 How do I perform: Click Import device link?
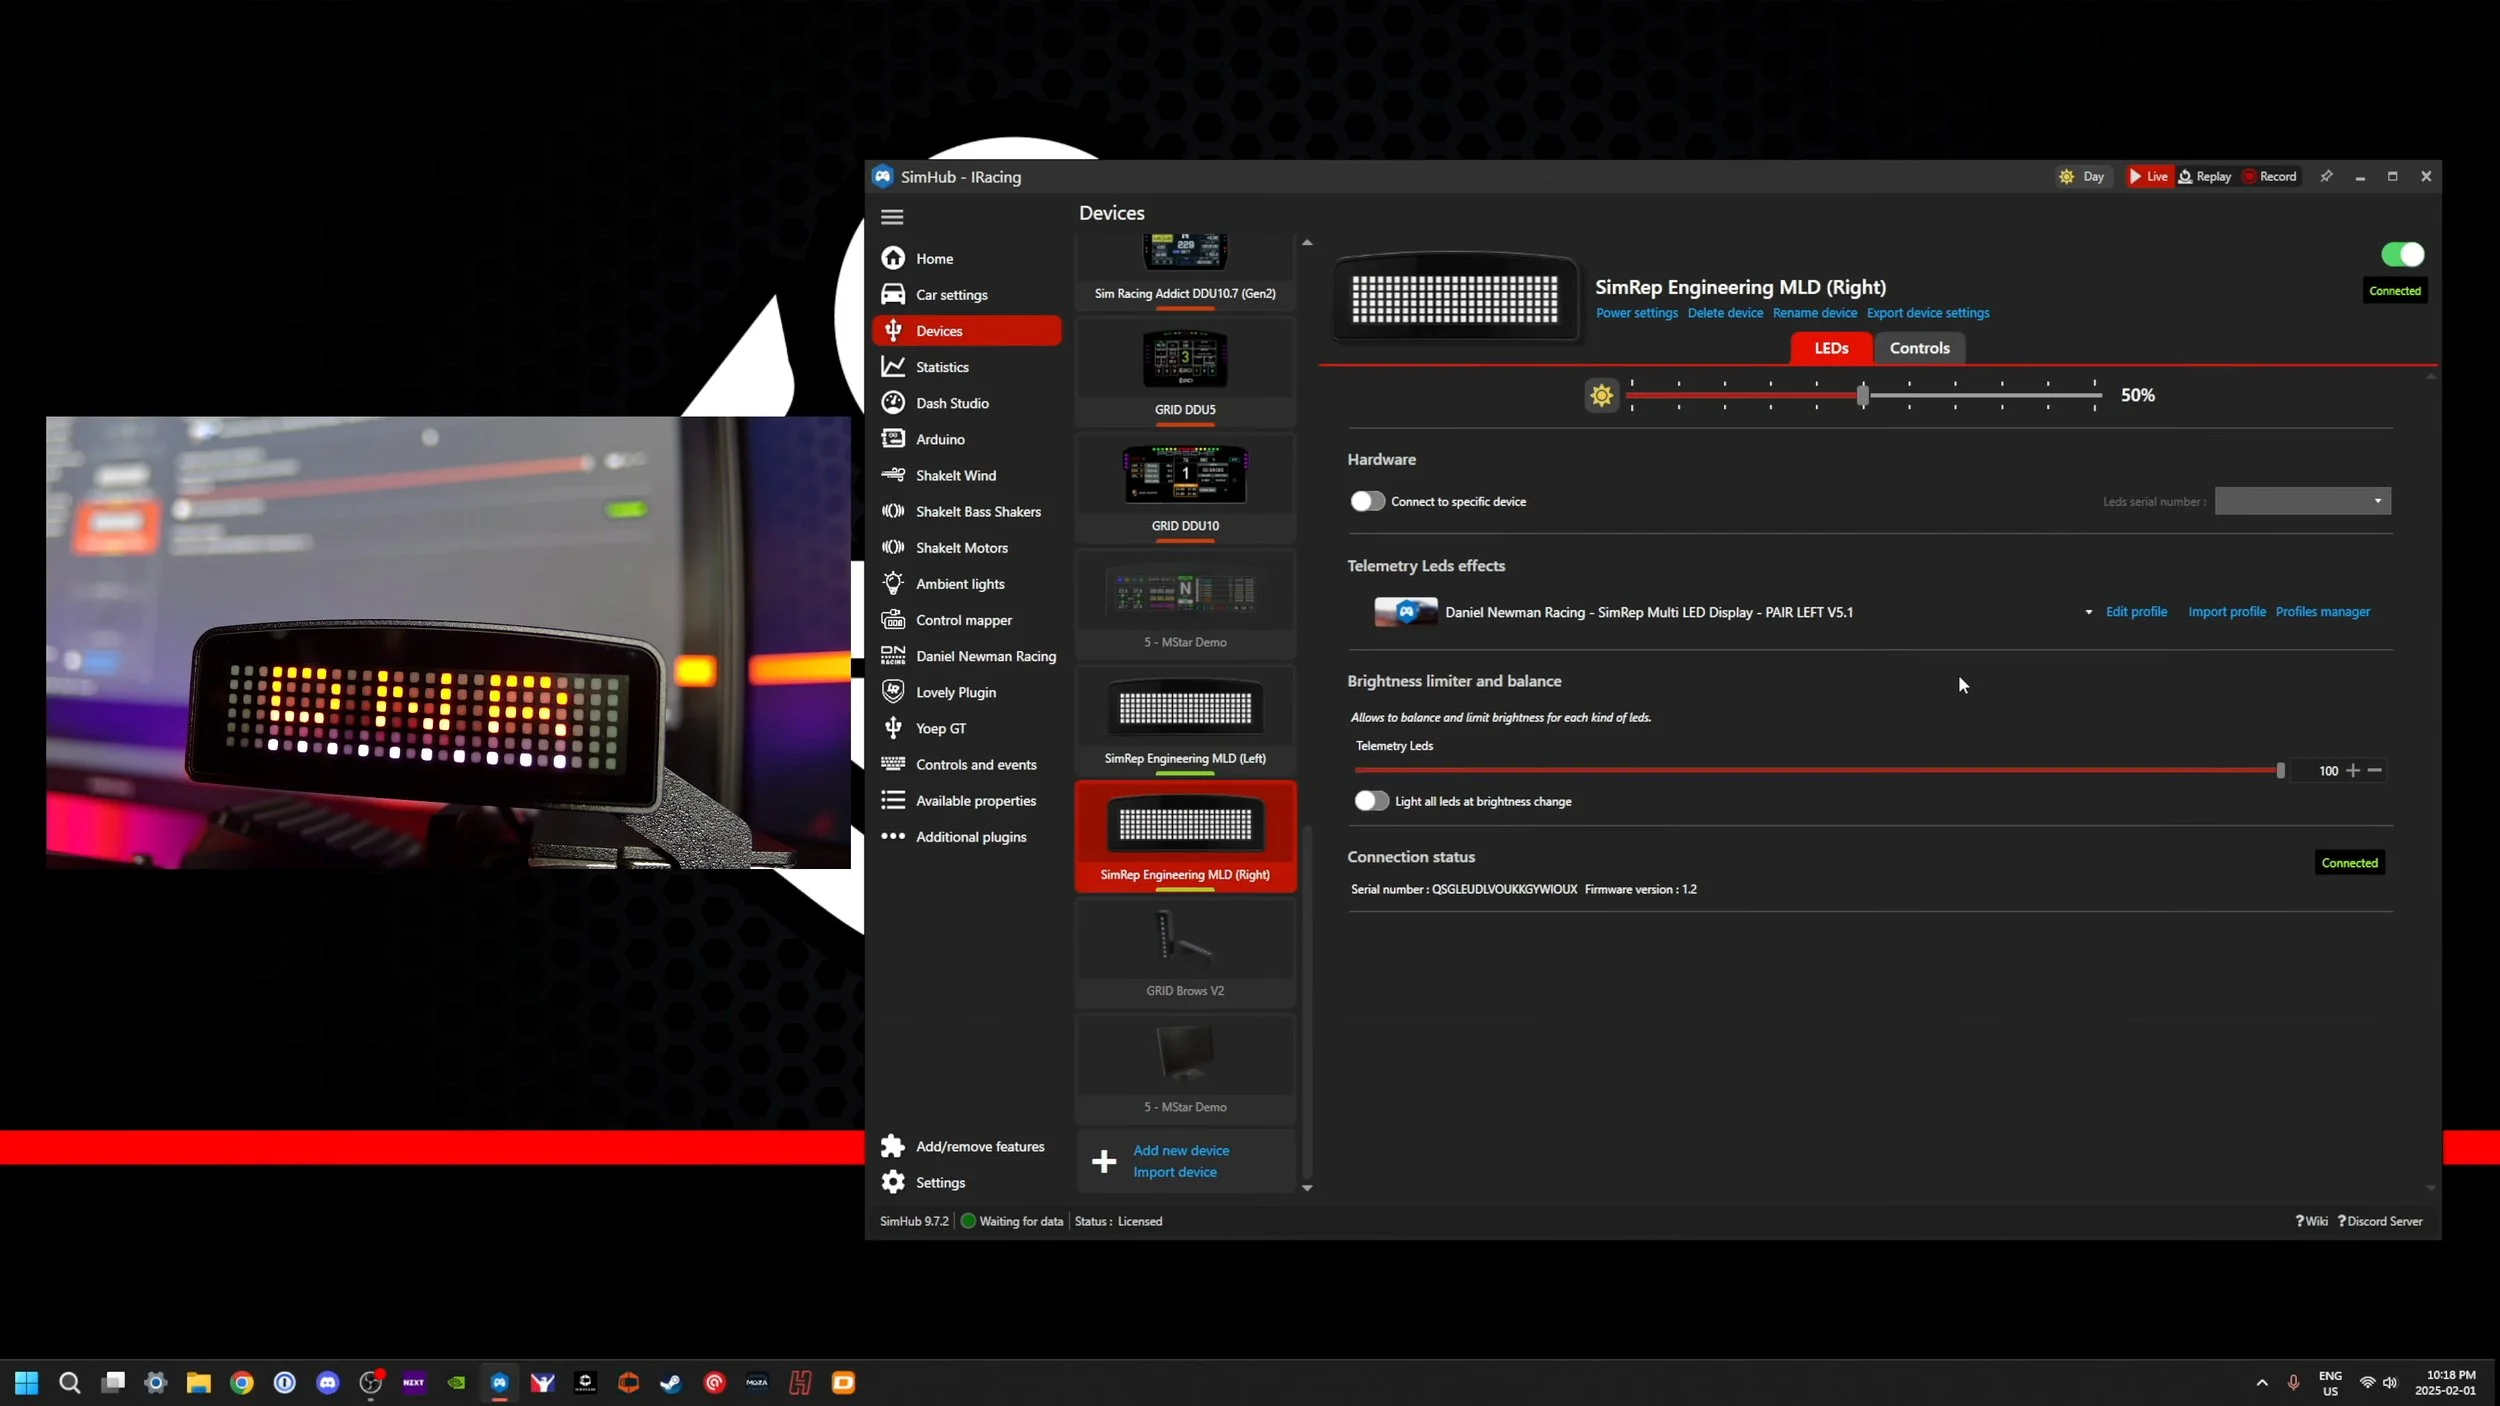tap(1175, 1172)
